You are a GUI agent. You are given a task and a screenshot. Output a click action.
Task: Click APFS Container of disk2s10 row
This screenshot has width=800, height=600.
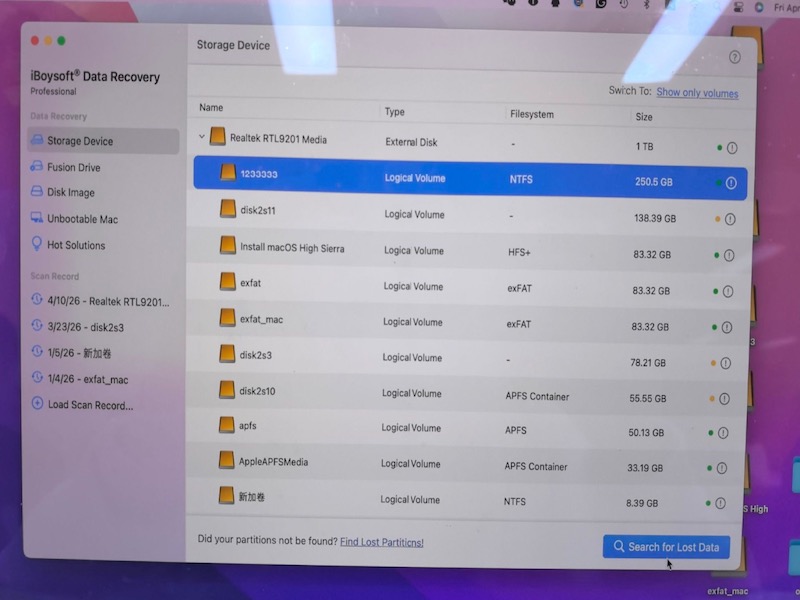pyautogui.click(x=537, y=396)
